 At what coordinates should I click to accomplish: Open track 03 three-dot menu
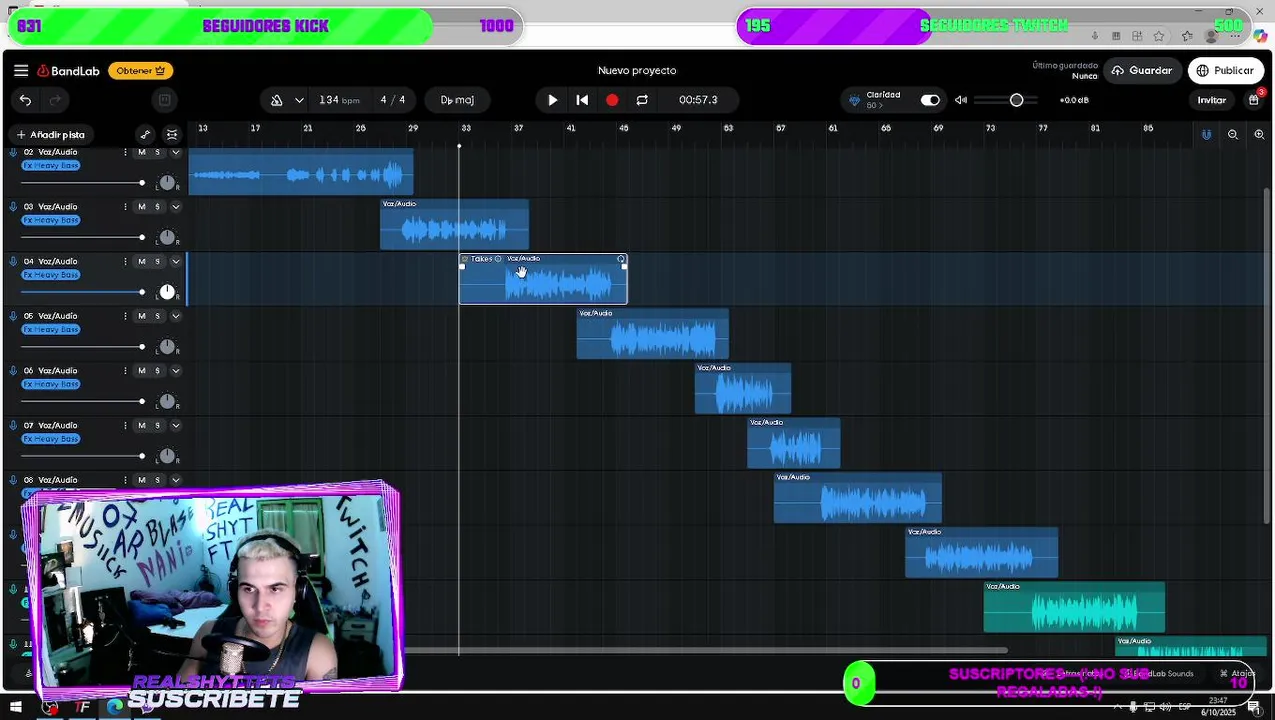point(125,207)
